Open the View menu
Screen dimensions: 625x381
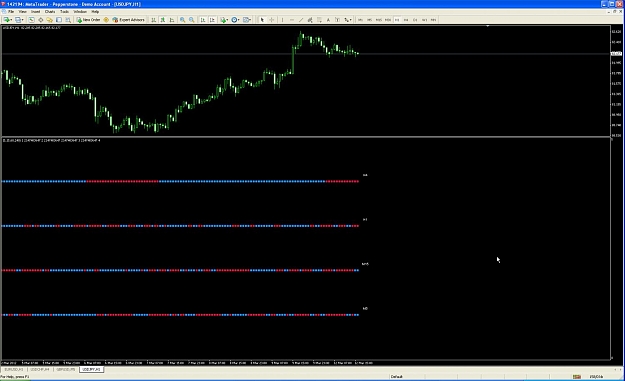tap(22, 12)
